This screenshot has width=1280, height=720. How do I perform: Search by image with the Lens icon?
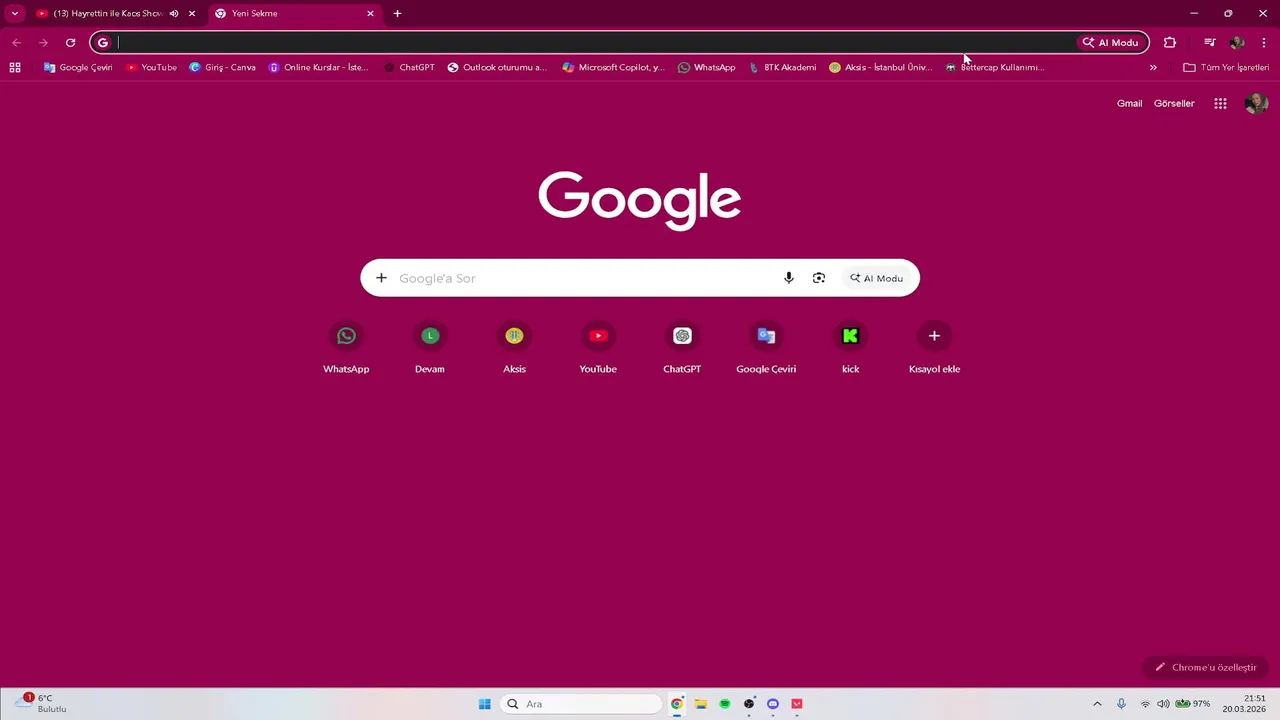[819, 278]
